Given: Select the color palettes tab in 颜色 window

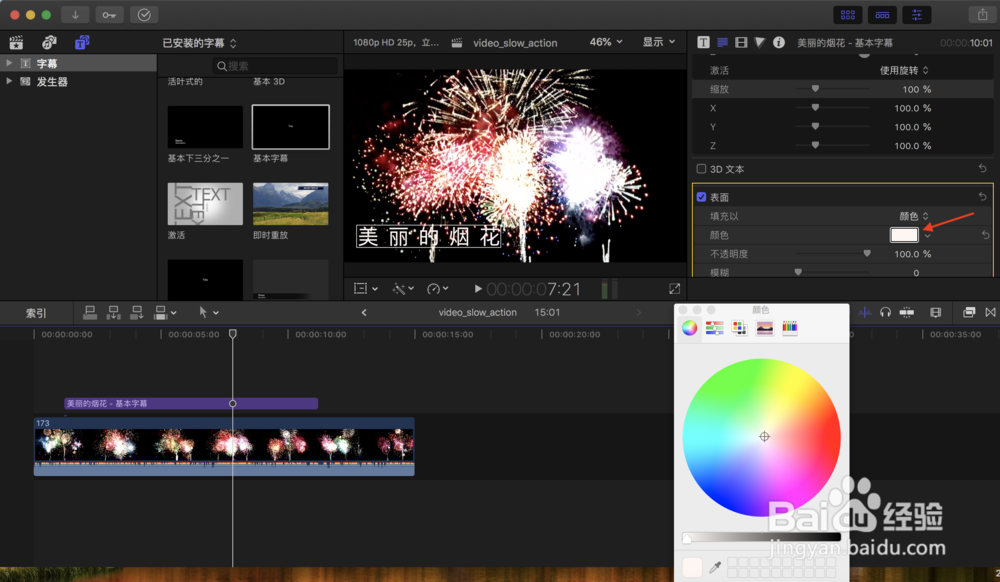Looking at the screenshot, I should (739, 328).
